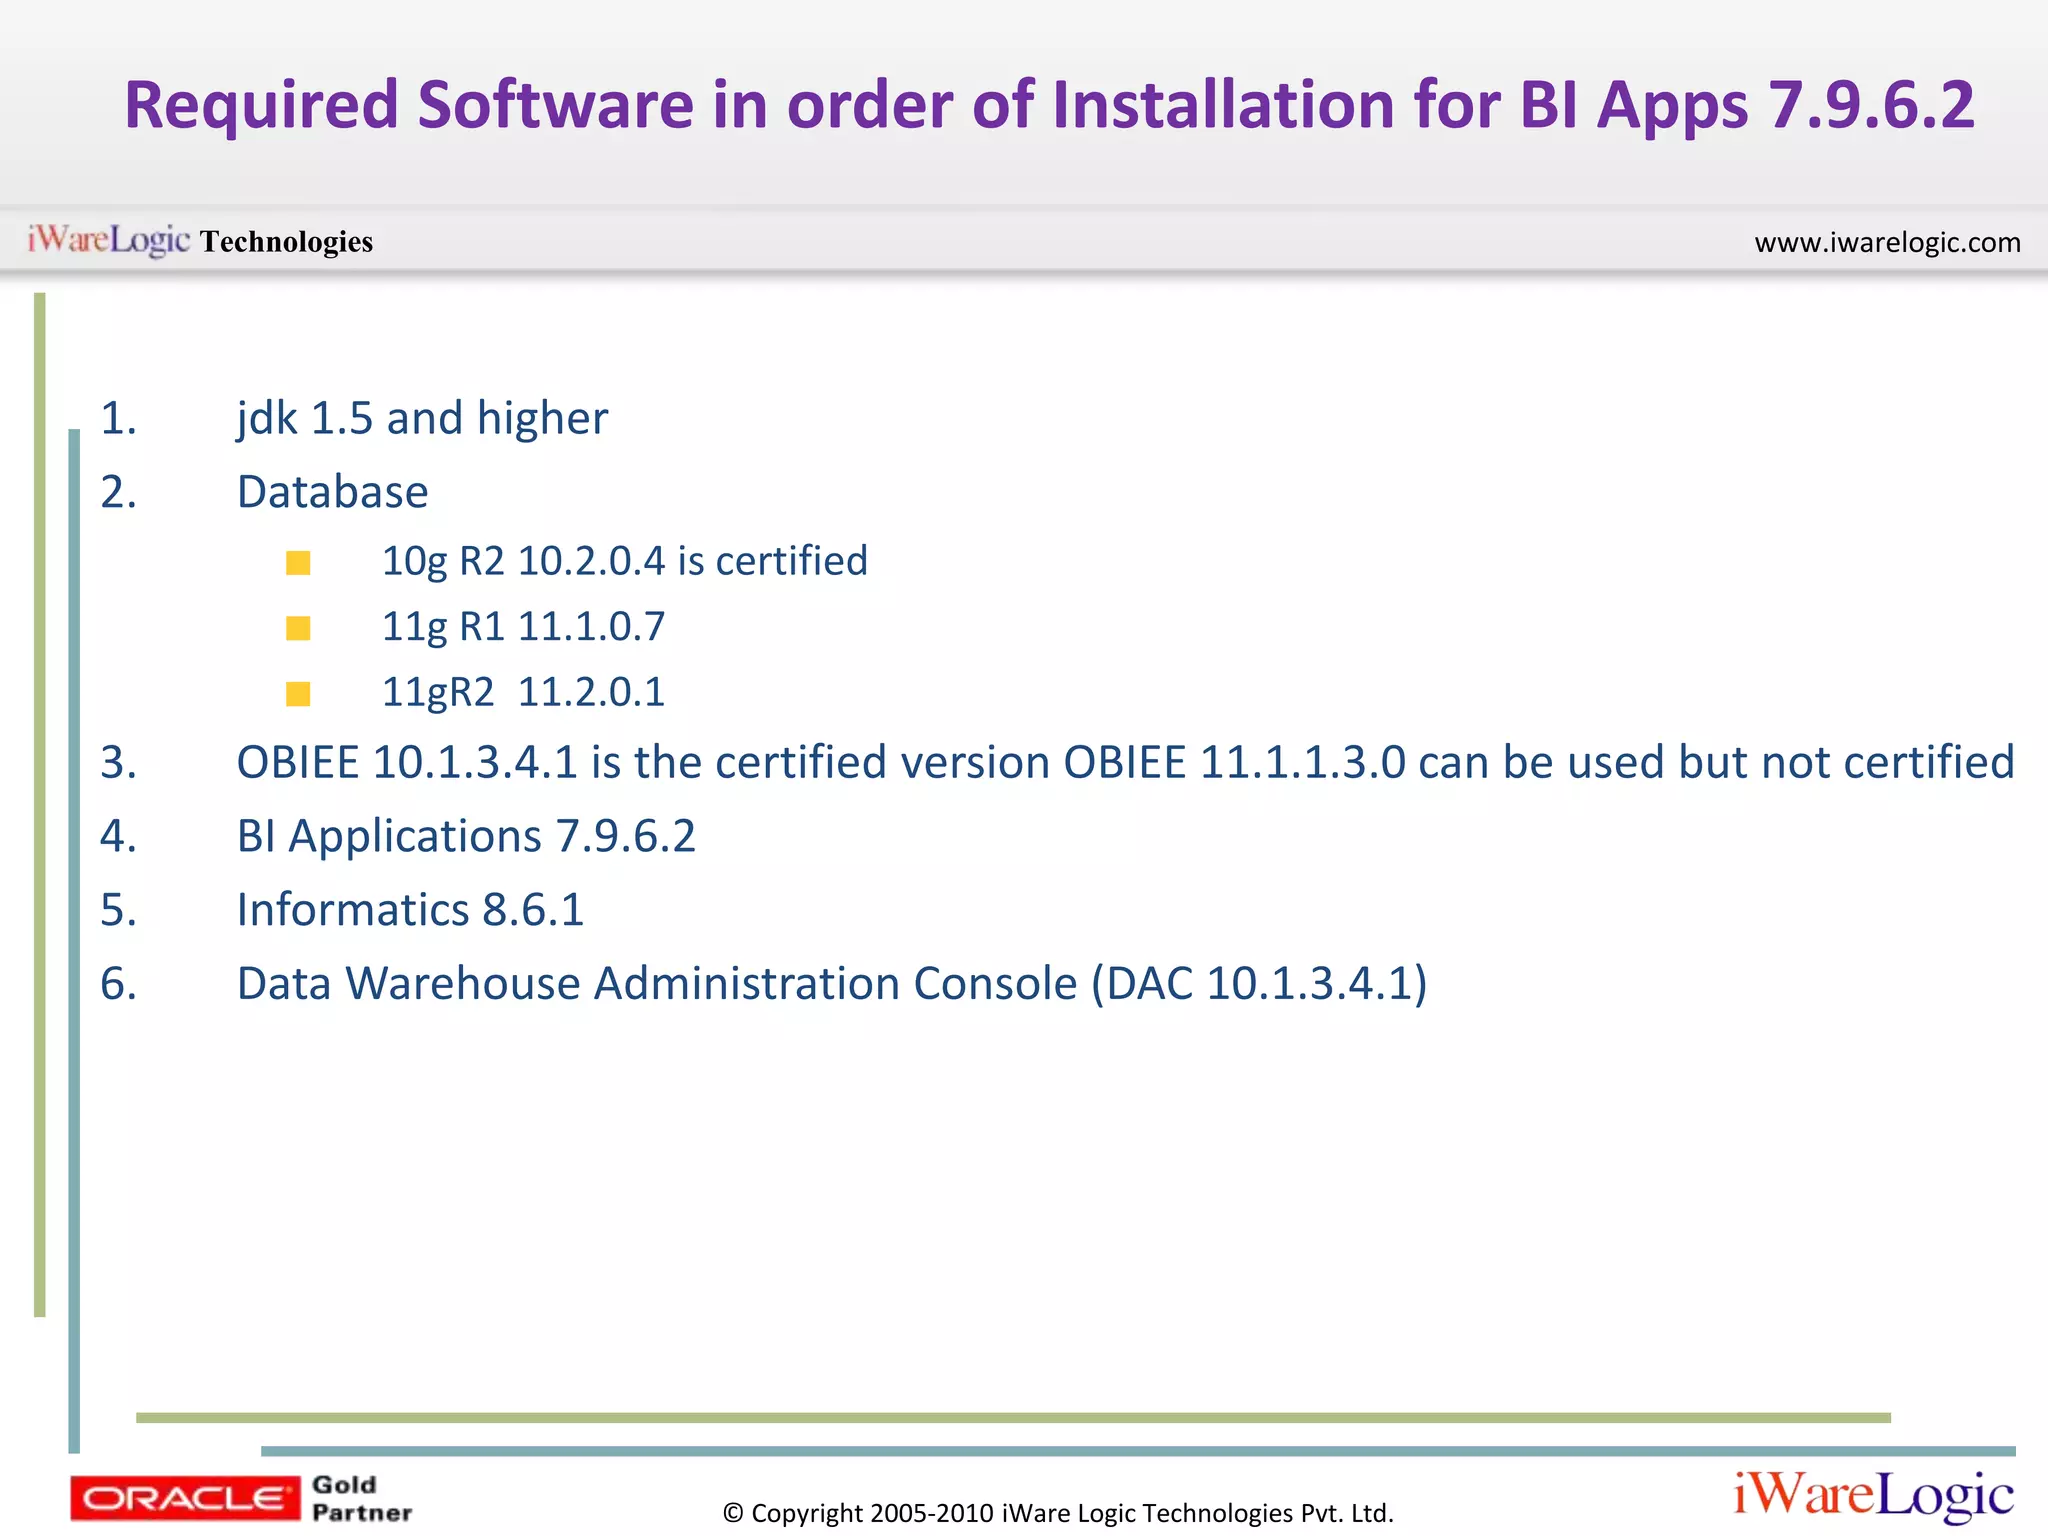The height and width of the screenshot is (1536, 2048).
Task: Click the Gold Partner badge text
Action: point(361,1498)
